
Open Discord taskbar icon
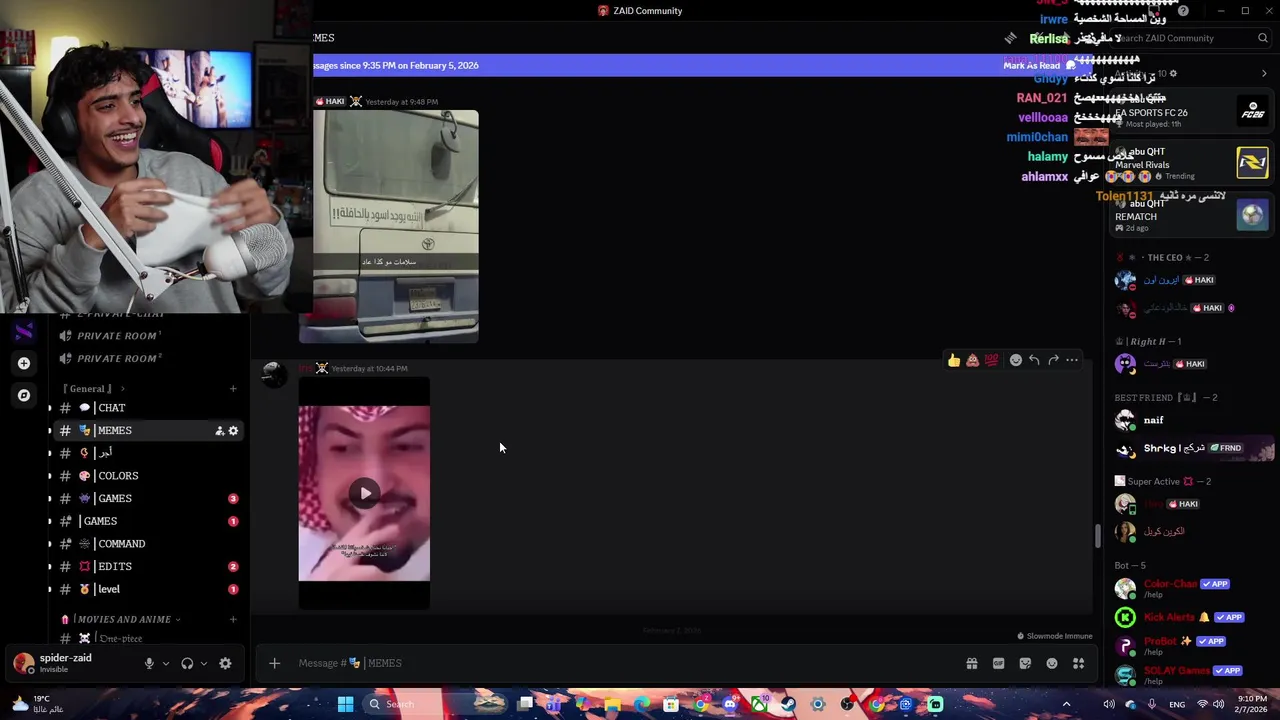coord(730,704)
